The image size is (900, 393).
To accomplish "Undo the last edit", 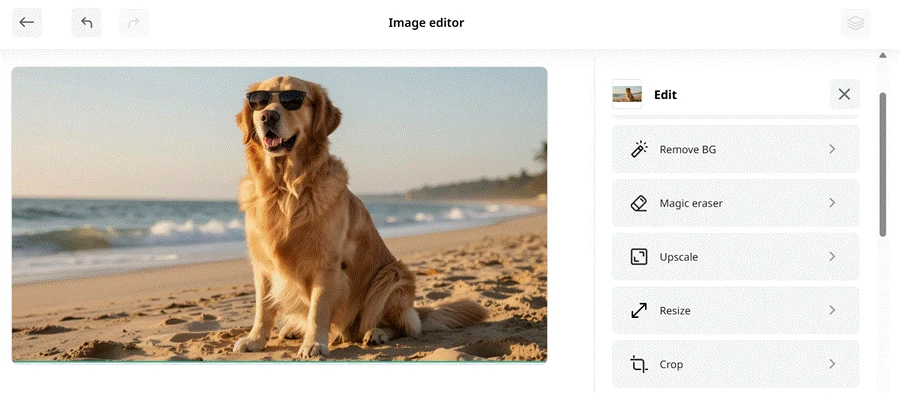I will (87, 22).
